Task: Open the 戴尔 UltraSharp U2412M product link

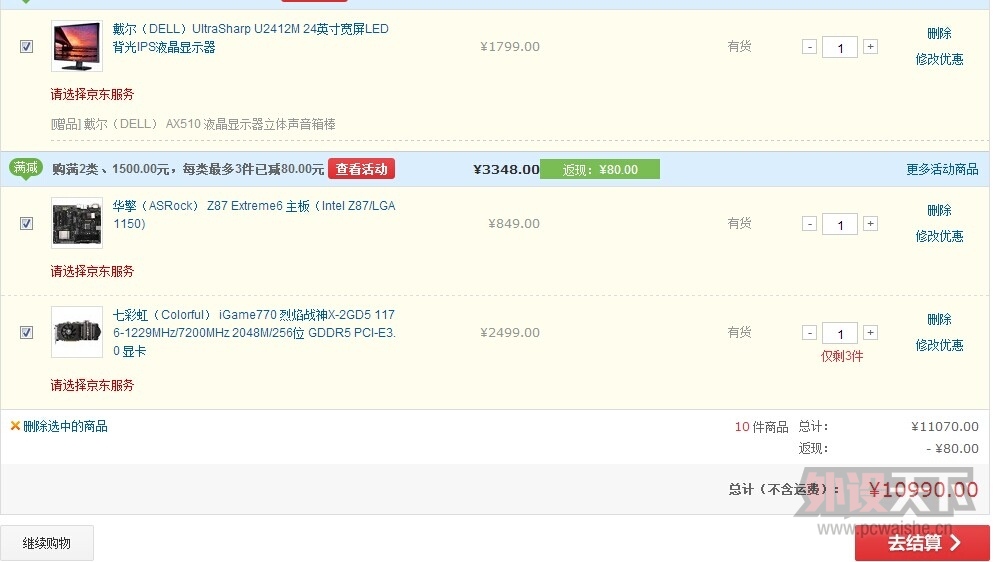Action: [250, 38]
